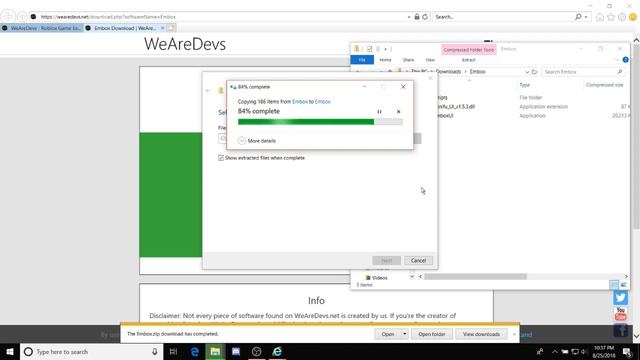The height and width of the screenshot is (360, 640).
Task: Select Downloads in the Explorer breadcrumb
Action: pos(448,71)
